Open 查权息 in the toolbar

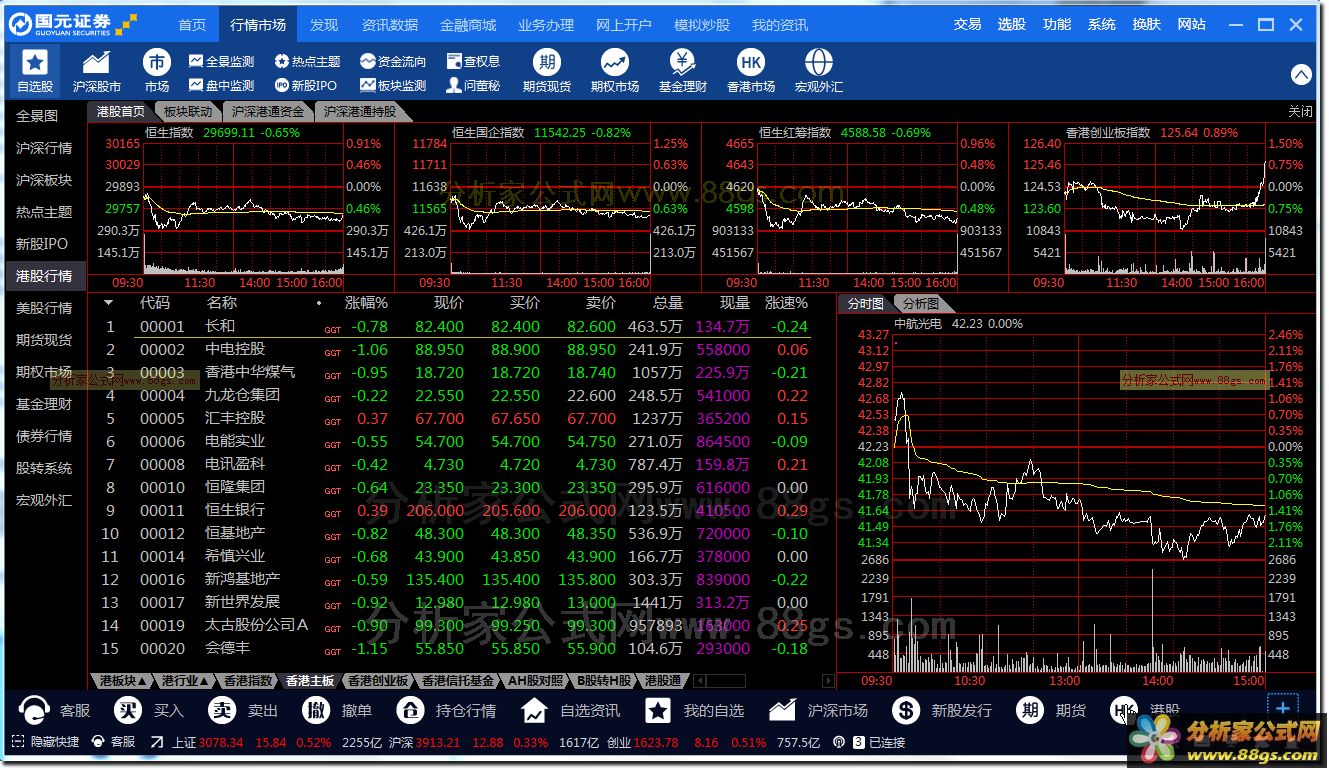coord(473,62)
